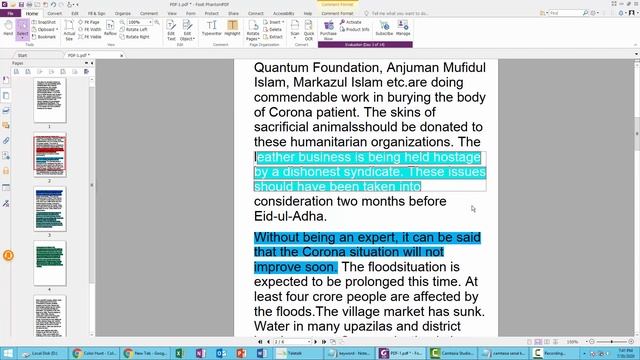This screenshot has height=360, width=640.
Task: Click Rotate Right
Action: [x=135, y=37]
